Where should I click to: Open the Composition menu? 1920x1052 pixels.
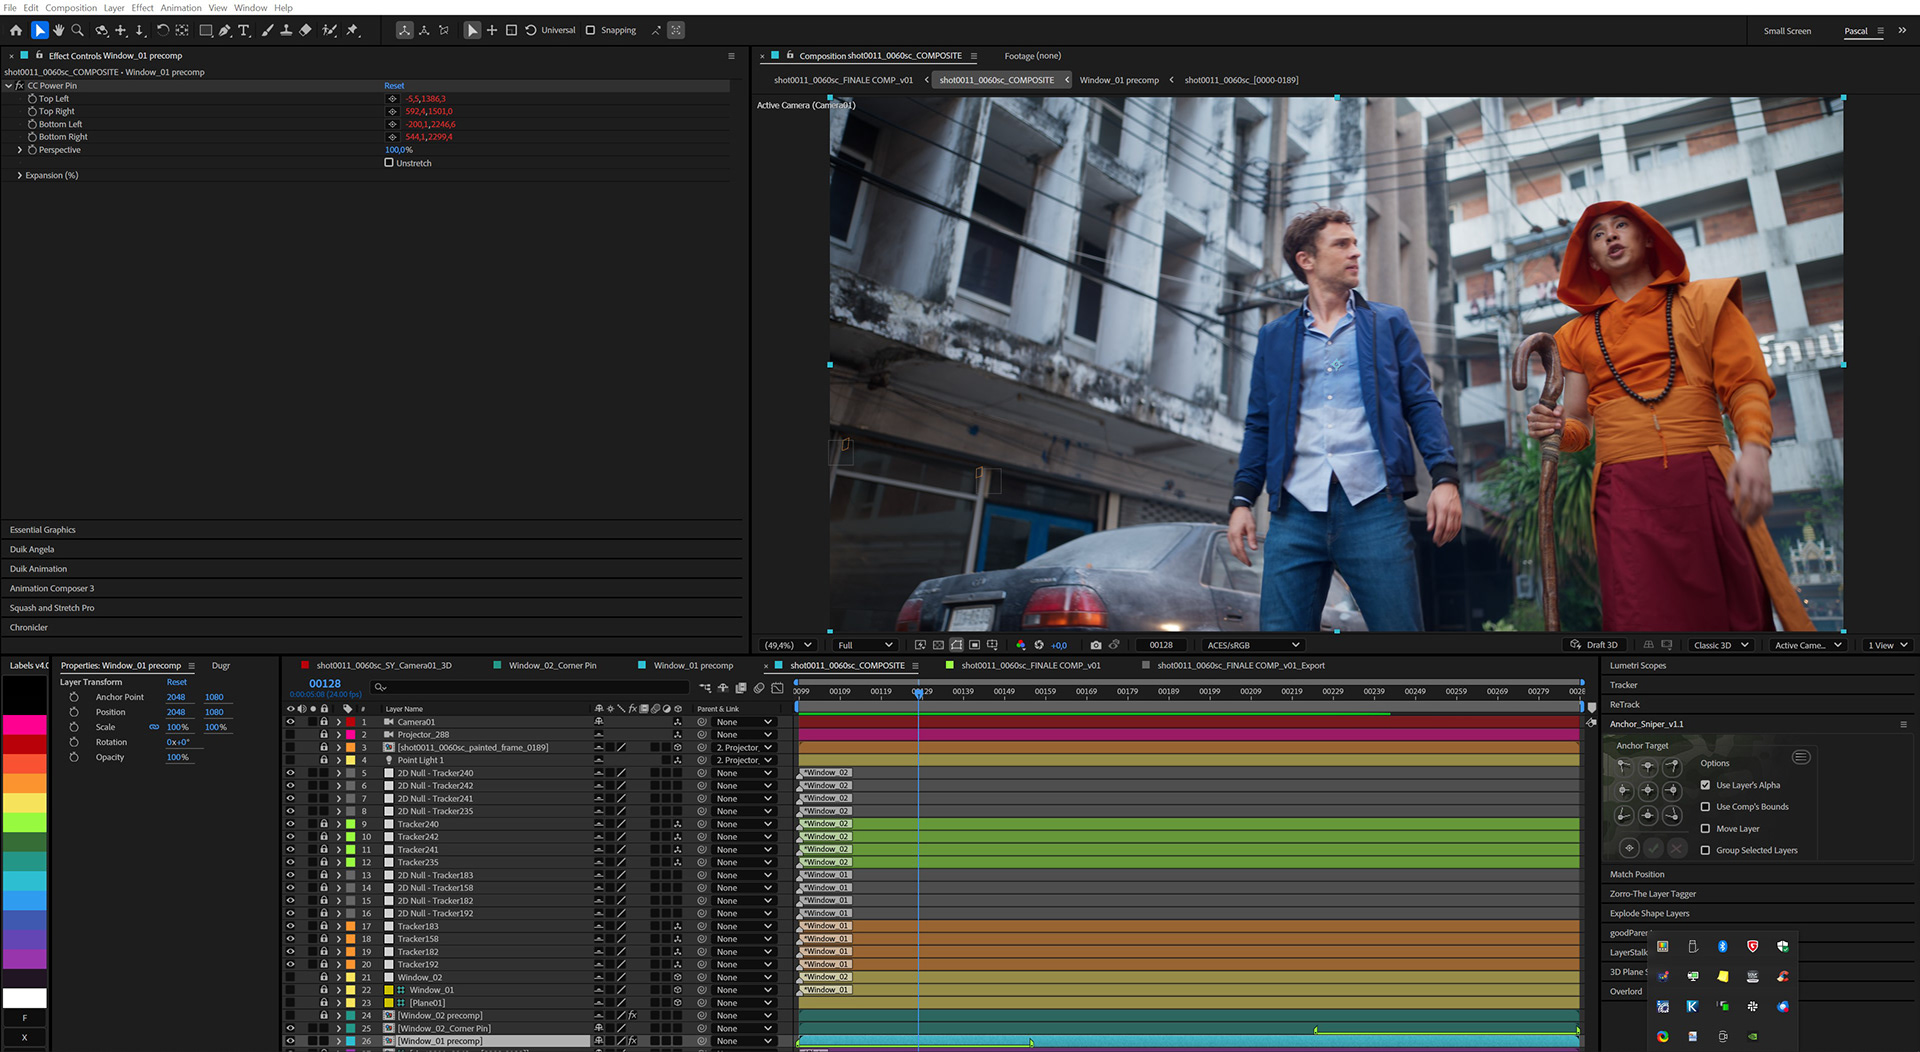pos(71,7)
